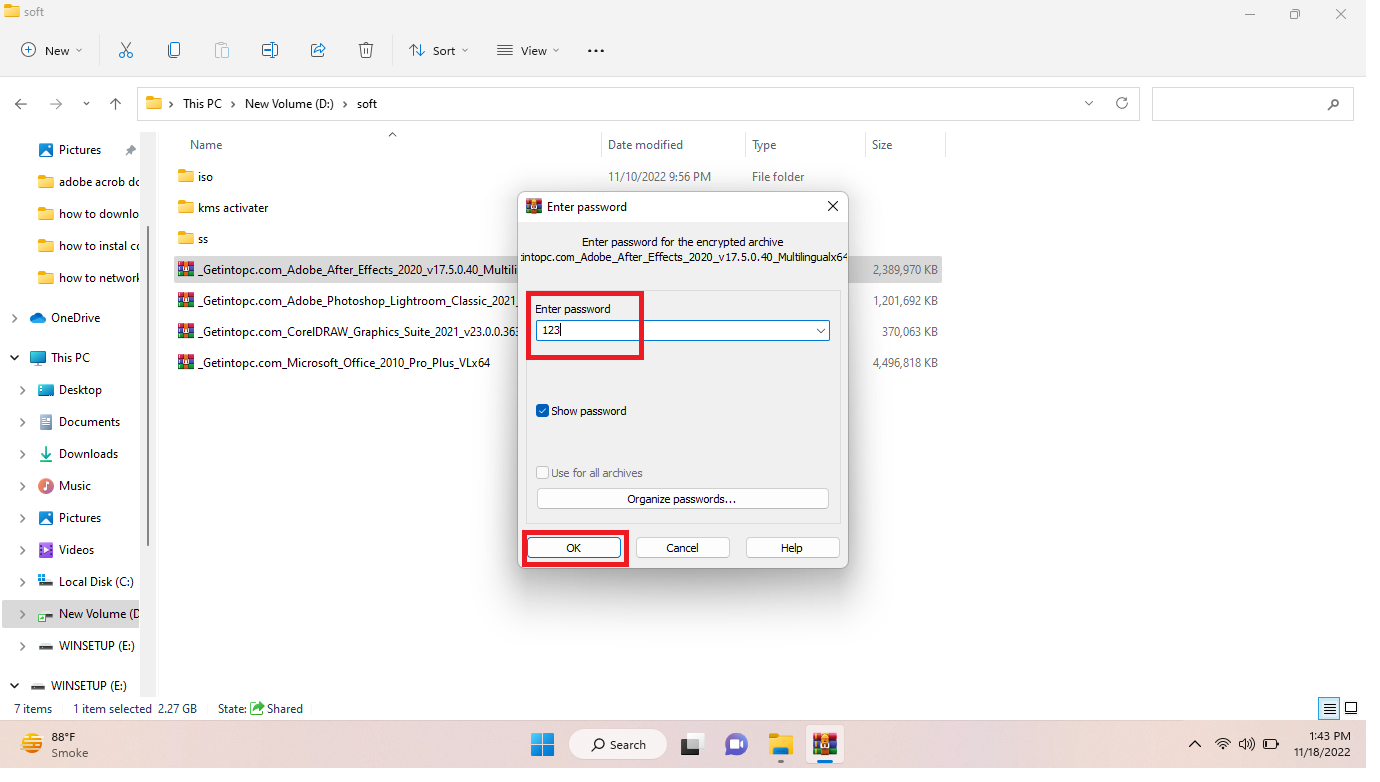Image resolution: width=1380 pixels, height=782 pixels.
Task: Open the View dropdown menu
Action: [x=529, y=50]
